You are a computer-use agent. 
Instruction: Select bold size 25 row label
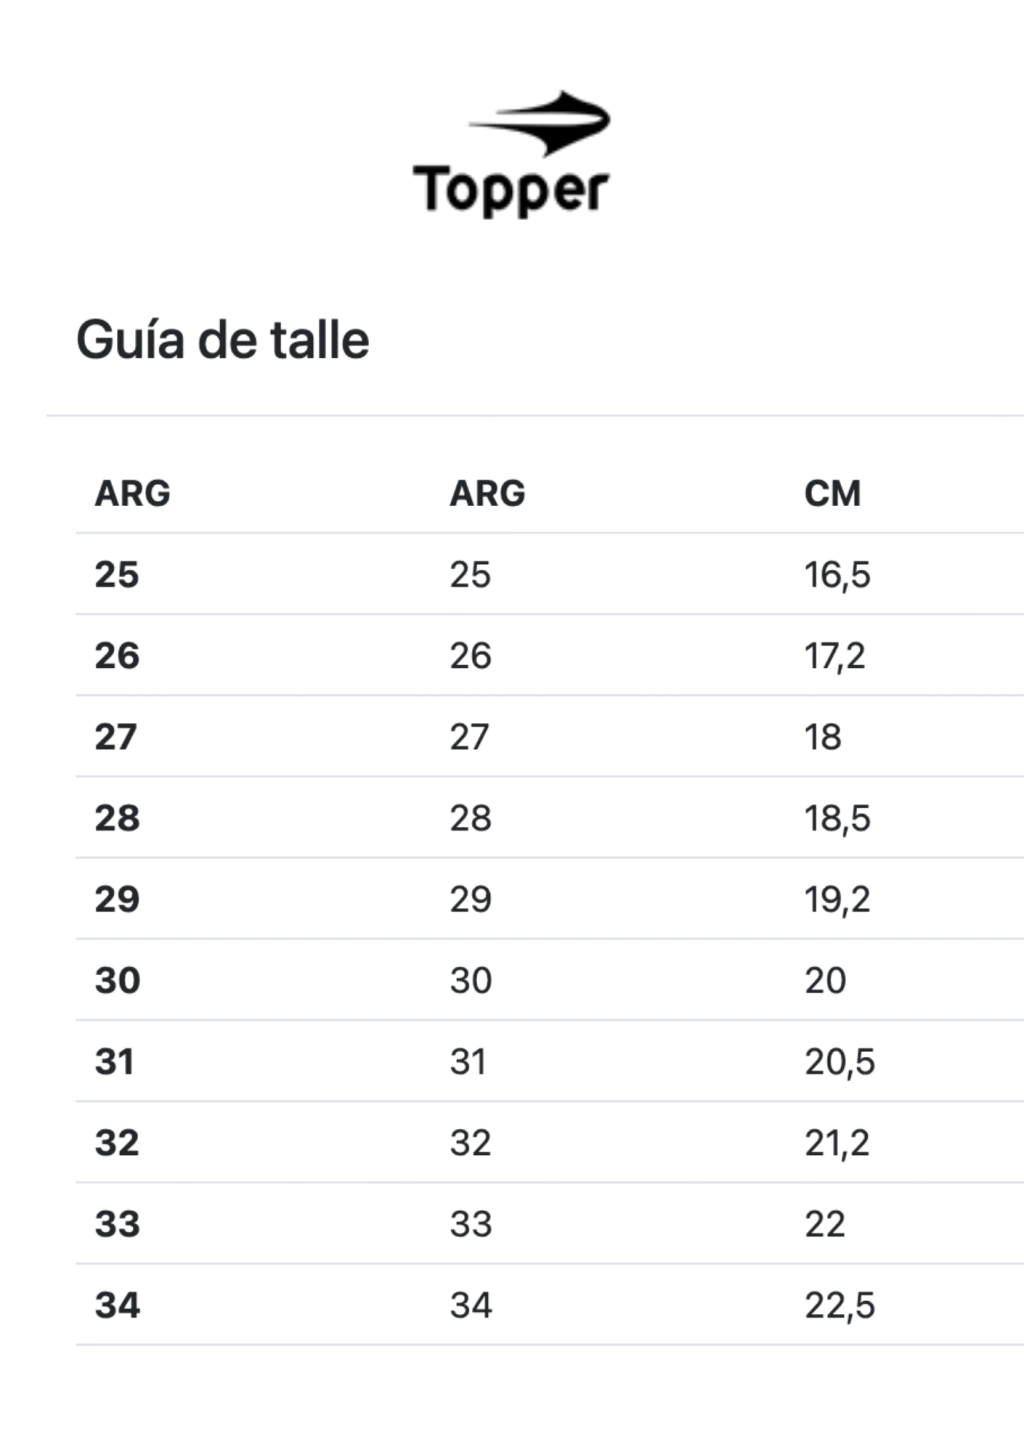click(117, 574)
